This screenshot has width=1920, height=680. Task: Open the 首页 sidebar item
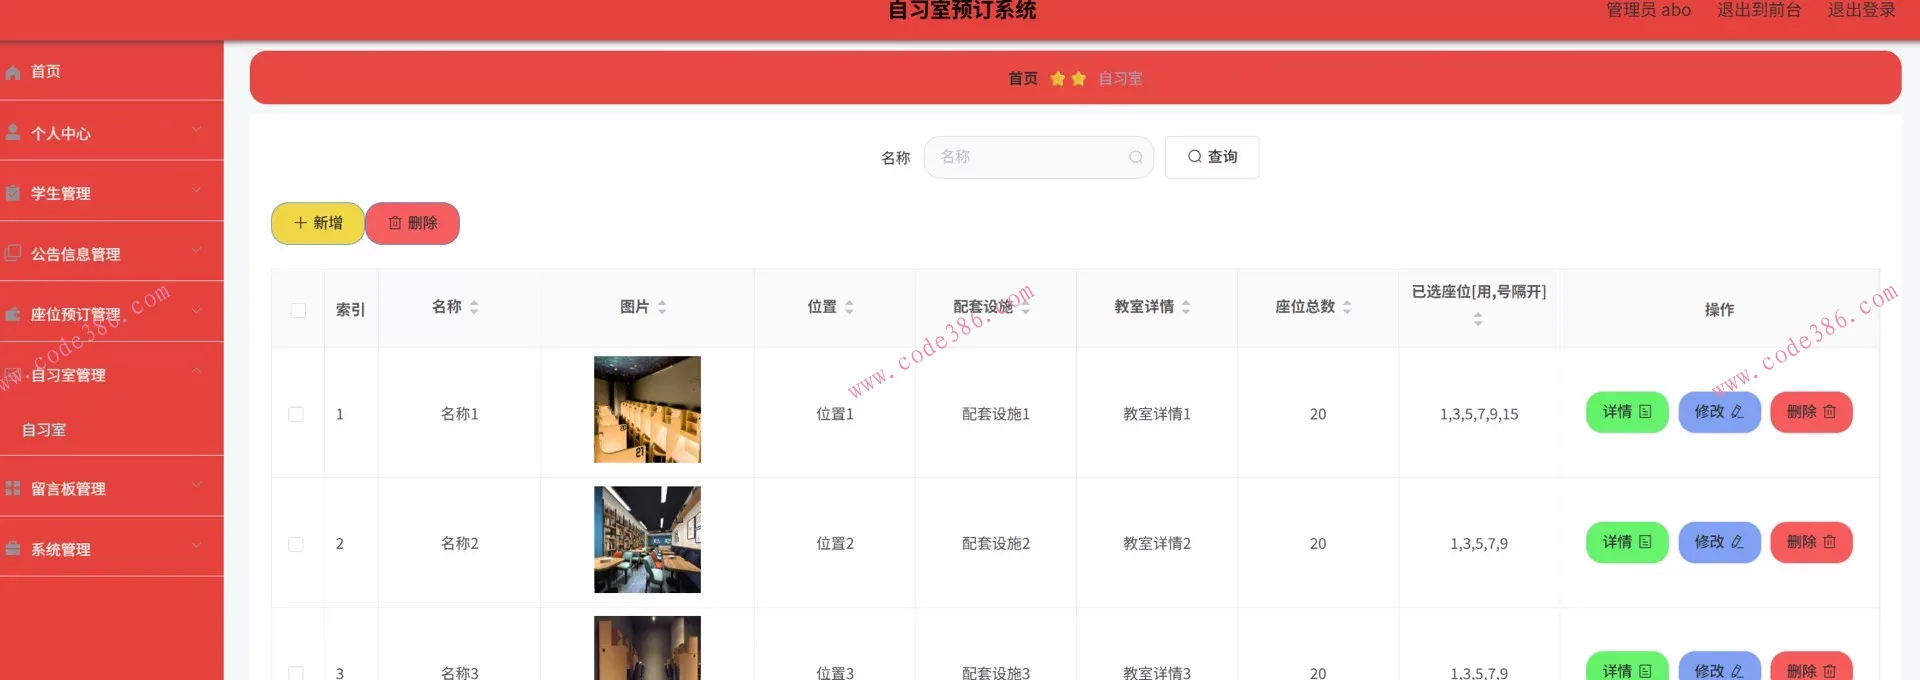pyautogui.click(x=111, y=71)
